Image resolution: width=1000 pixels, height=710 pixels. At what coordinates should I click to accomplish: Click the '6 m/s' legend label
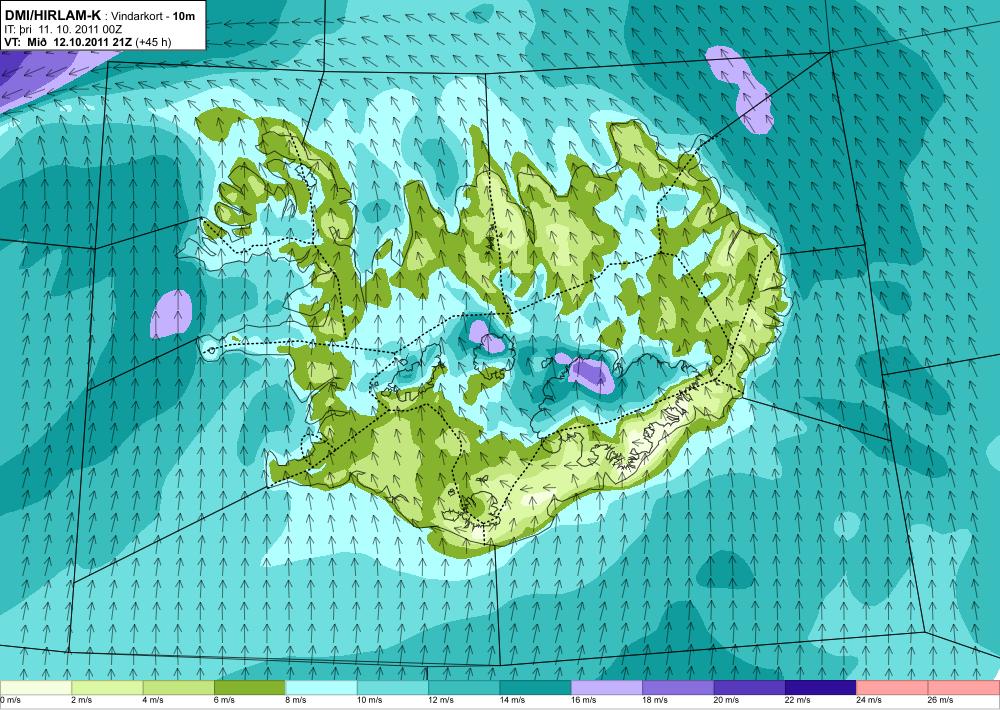pyautogui.click(x=224, y=700)
